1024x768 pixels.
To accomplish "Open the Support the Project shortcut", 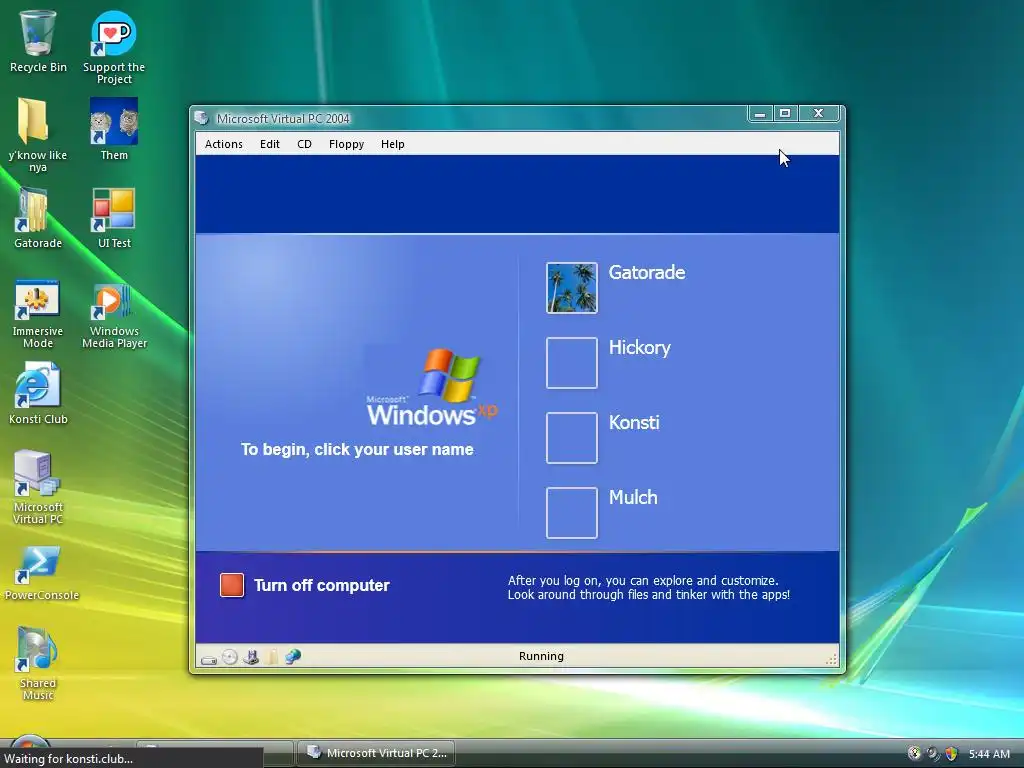I will tap(114, 47).
